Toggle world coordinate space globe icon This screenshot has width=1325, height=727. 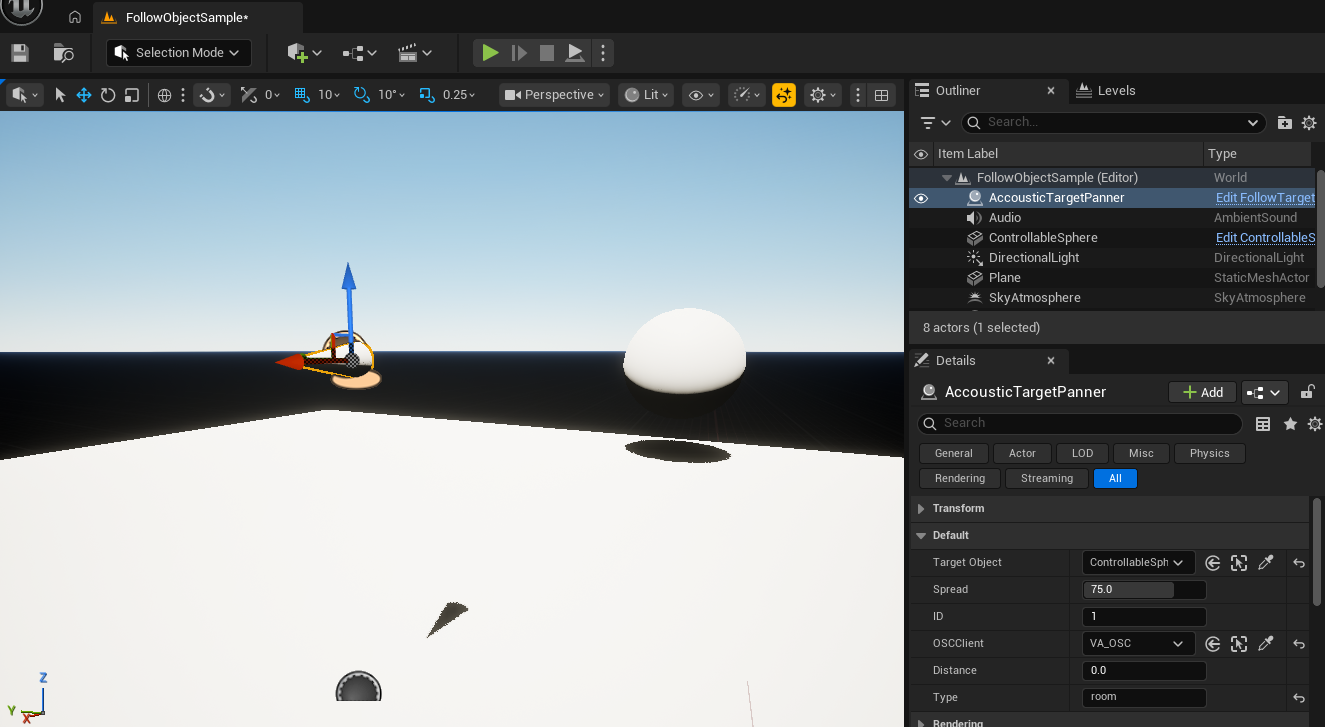[x=165, y=95]
